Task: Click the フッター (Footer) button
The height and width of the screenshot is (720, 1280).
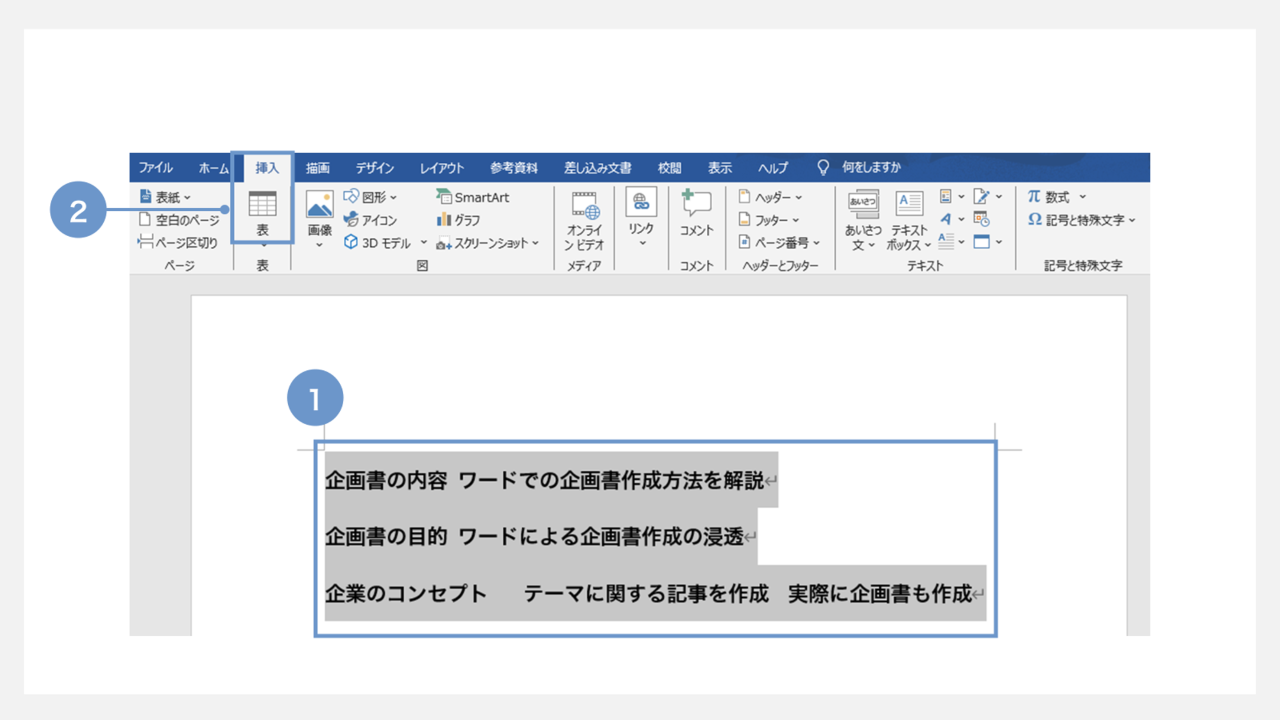Action: point(769,220)
